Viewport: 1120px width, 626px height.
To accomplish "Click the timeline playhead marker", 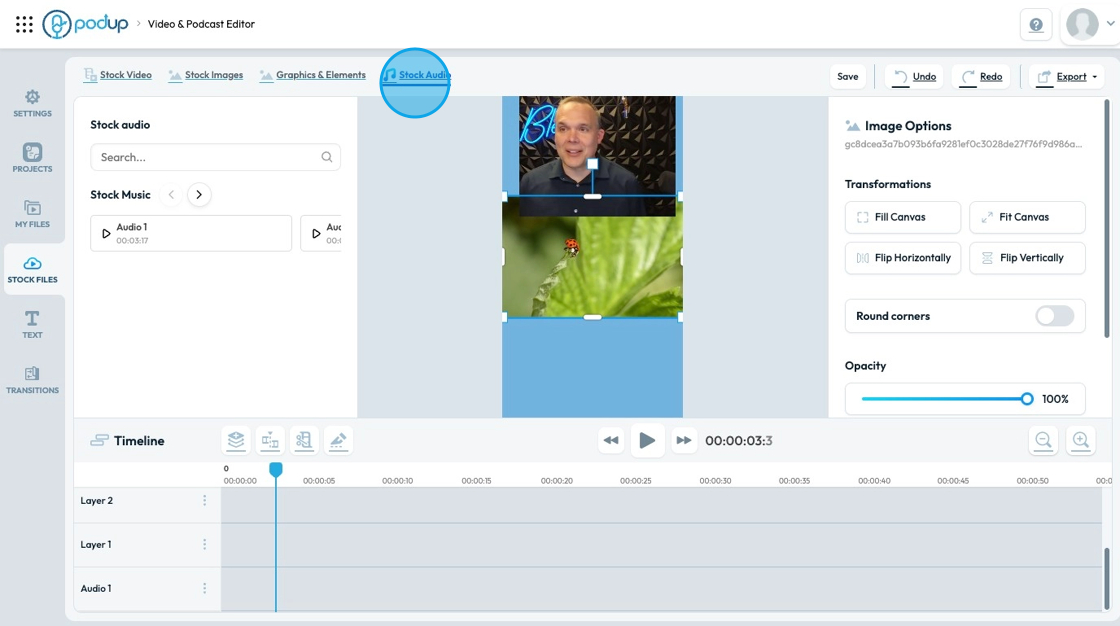I will pos(276,470).
